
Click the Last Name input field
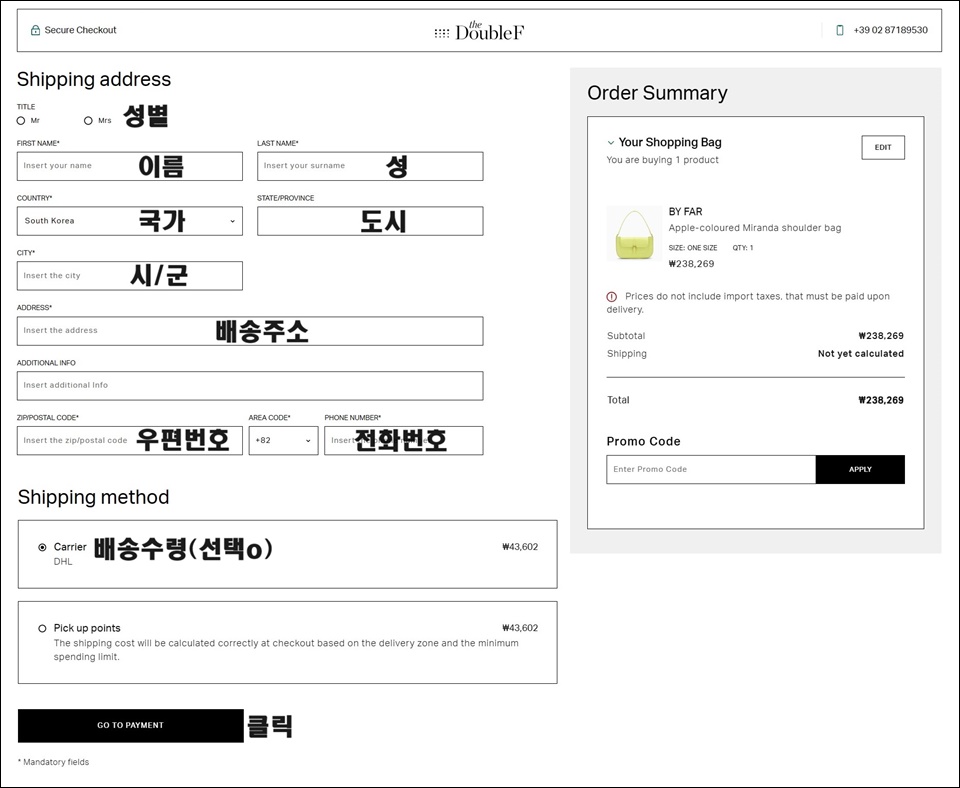click(x=370, y=166)
